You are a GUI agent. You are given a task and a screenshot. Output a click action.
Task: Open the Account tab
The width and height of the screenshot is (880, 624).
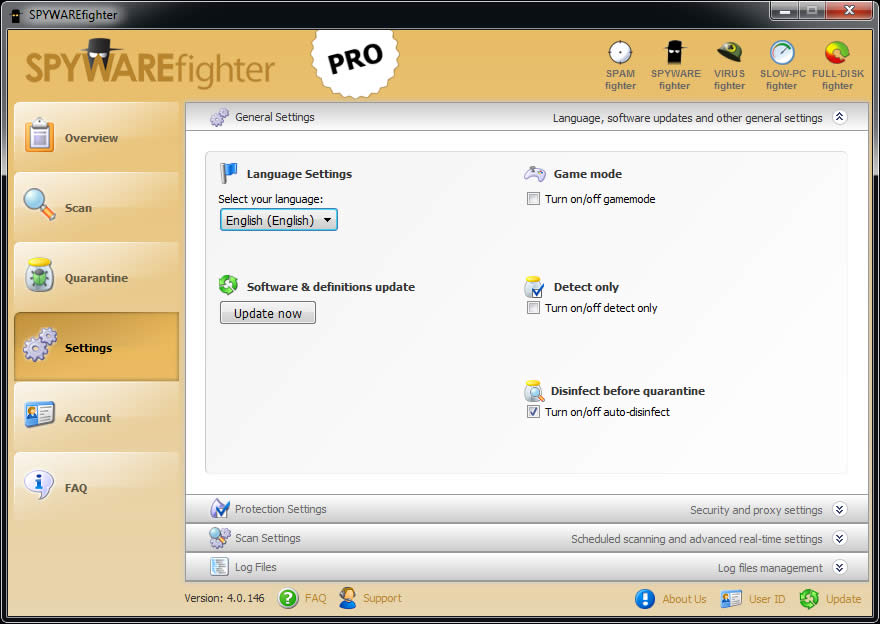(x=97, y=417)
